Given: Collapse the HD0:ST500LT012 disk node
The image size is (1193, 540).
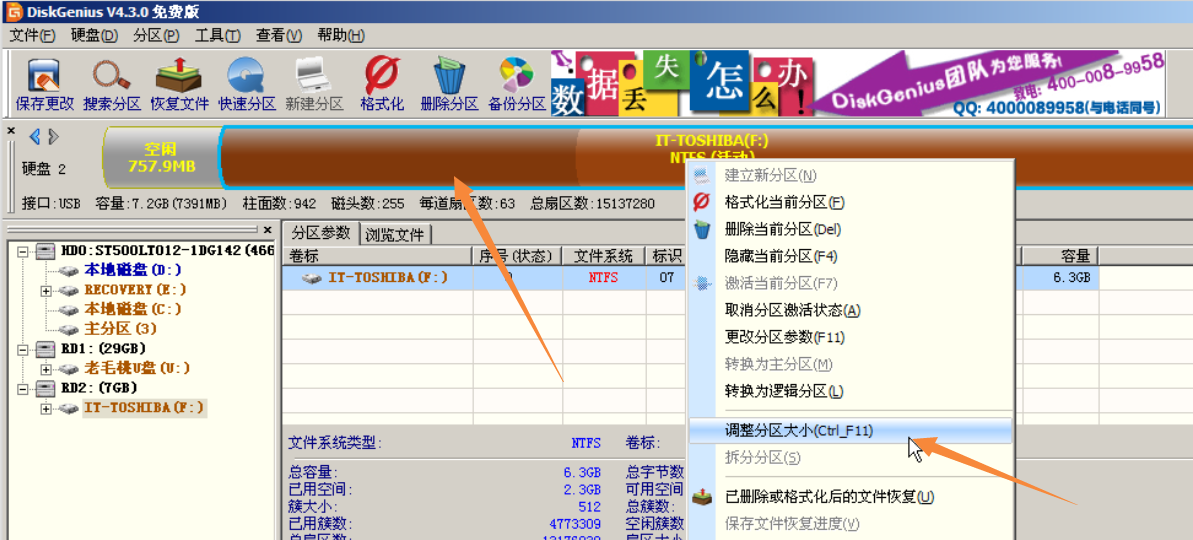Looking at the screenshot, I should (25, 251).
